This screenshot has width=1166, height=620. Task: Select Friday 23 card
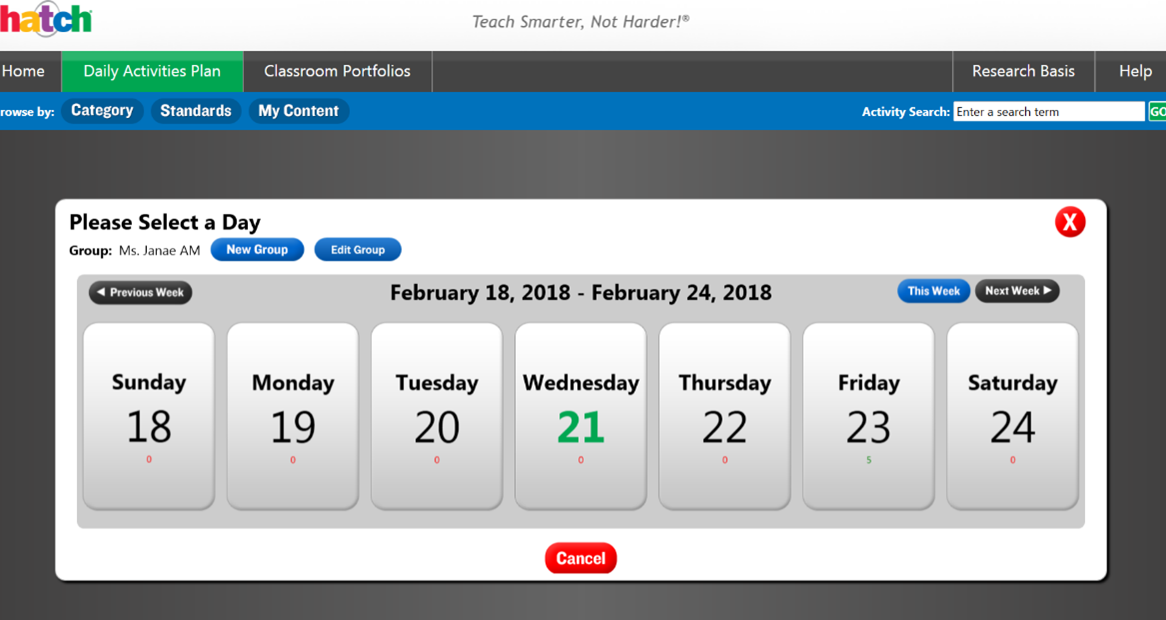[869, 416]
